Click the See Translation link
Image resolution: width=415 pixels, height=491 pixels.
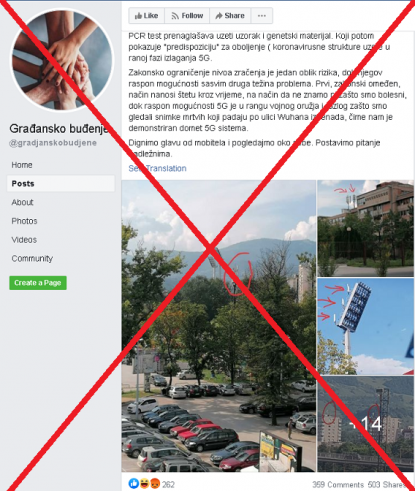(x=157, y=168)
